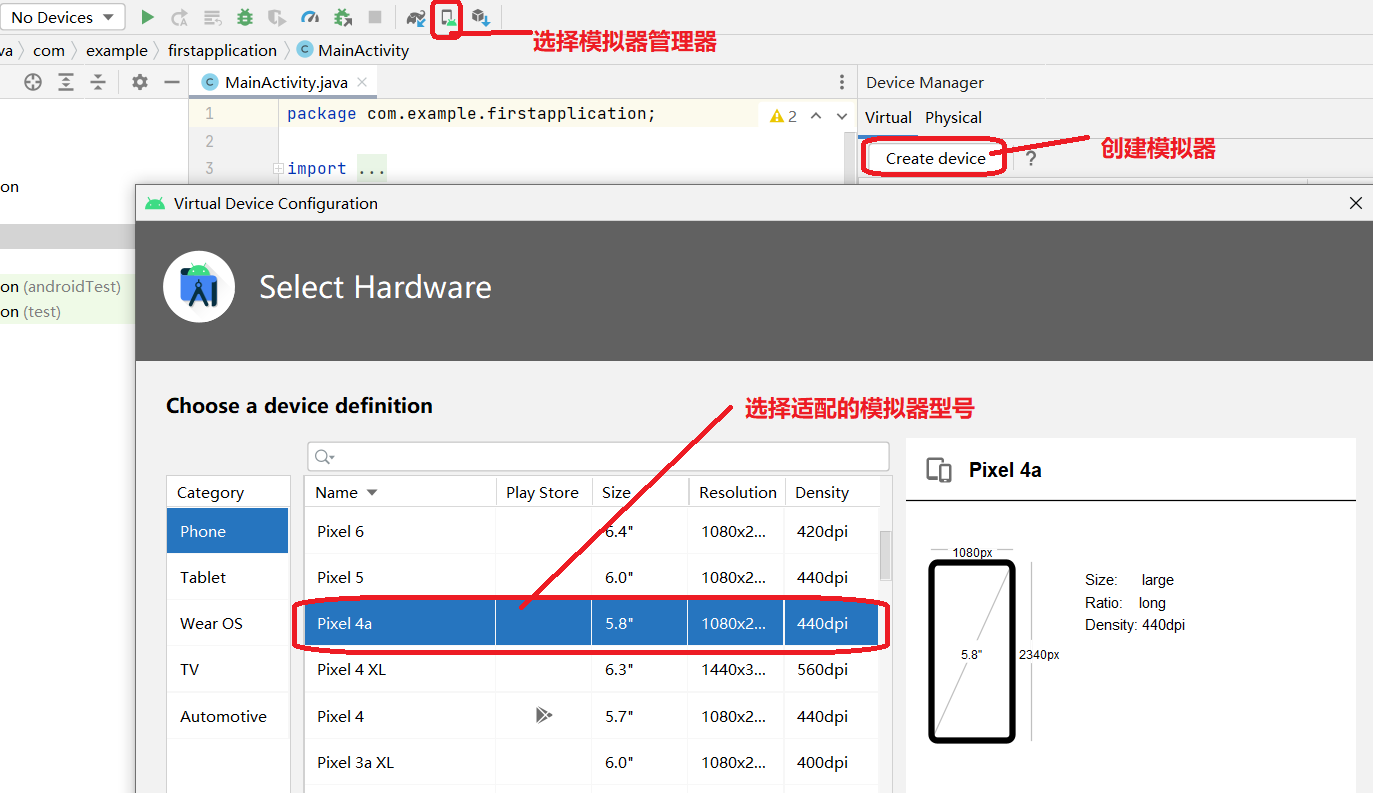Click the device search input field
This screenshot has height=793, width=1373.
(x=598, y=457)
